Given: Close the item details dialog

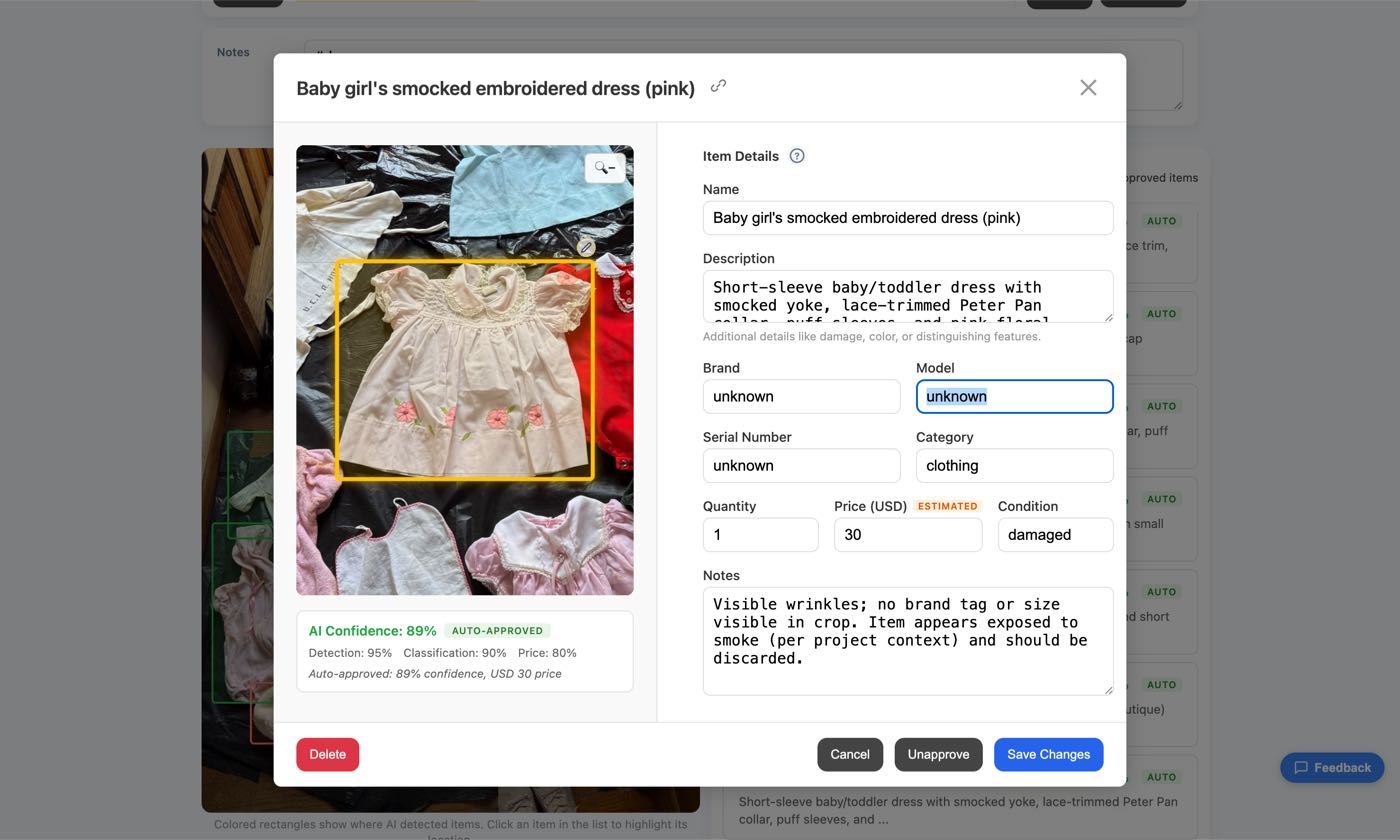Looking at the screenshot, I should 1088,88.
